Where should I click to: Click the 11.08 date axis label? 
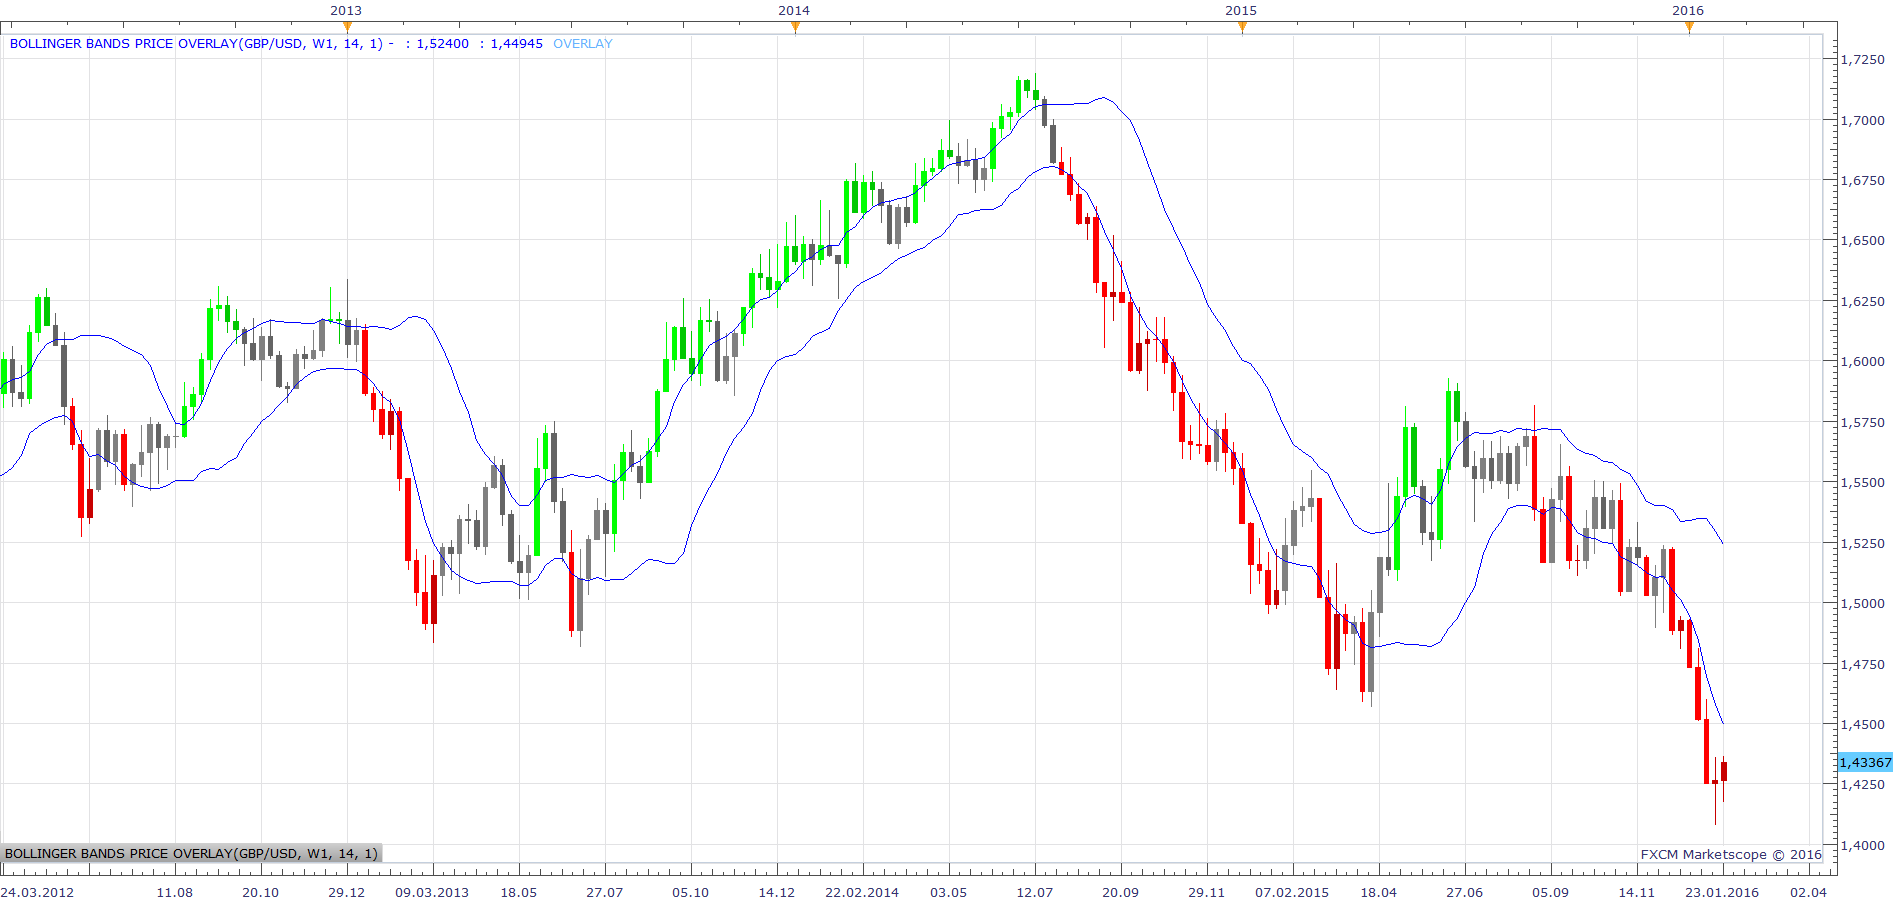coord(175,892)
